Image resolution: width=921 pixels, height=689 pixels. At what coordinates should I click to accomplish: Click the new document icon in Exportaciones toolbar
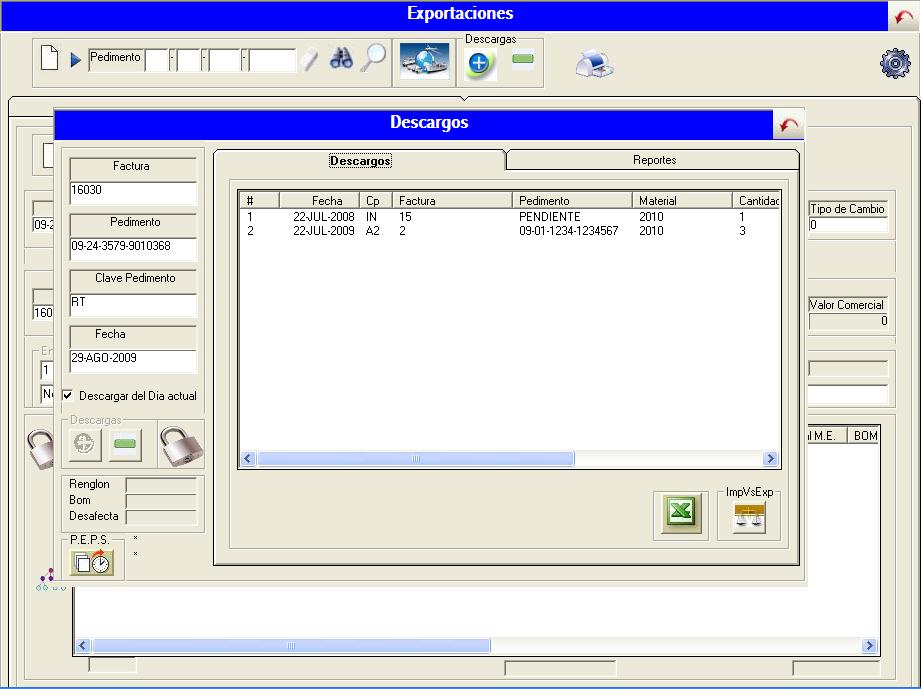point(49,58)
